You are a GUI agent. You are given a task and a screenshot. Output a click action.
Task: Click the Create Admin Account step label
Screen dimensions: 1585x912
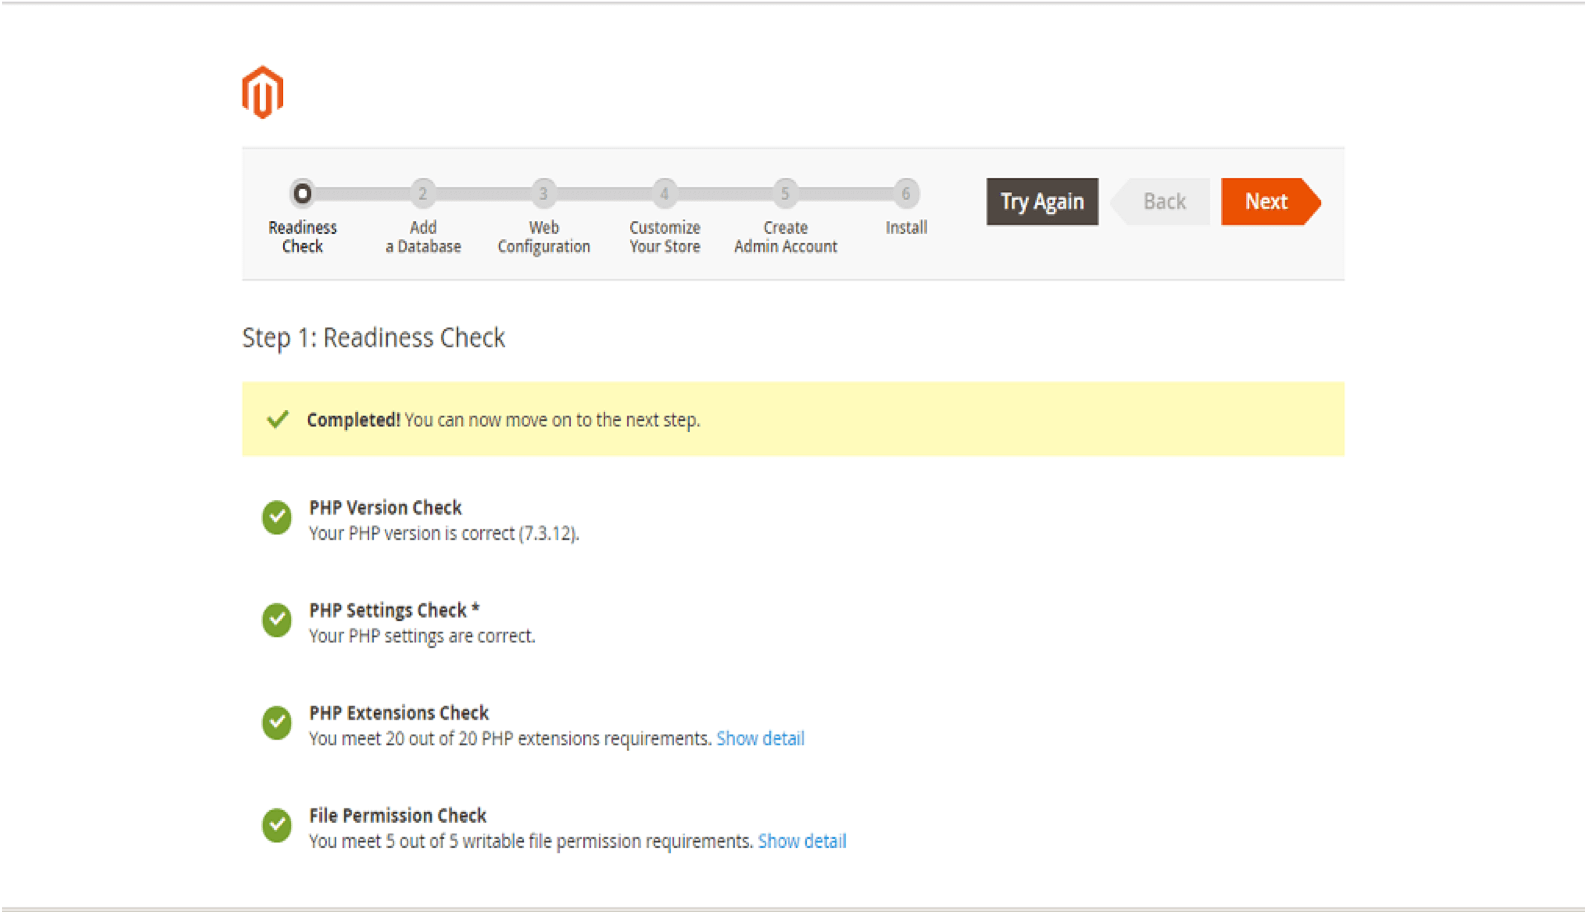[786, 237]
